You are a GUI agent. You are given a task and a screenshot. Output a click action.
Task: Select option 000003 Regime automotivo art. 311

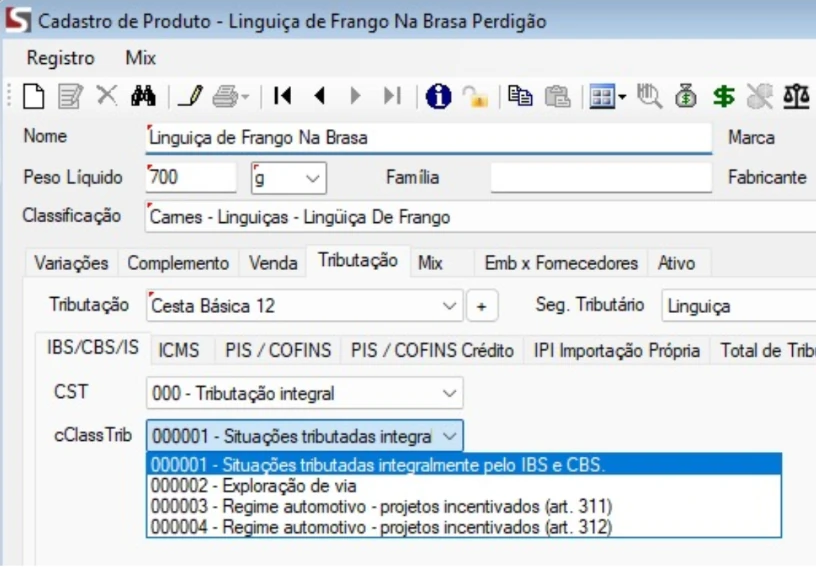464,507
